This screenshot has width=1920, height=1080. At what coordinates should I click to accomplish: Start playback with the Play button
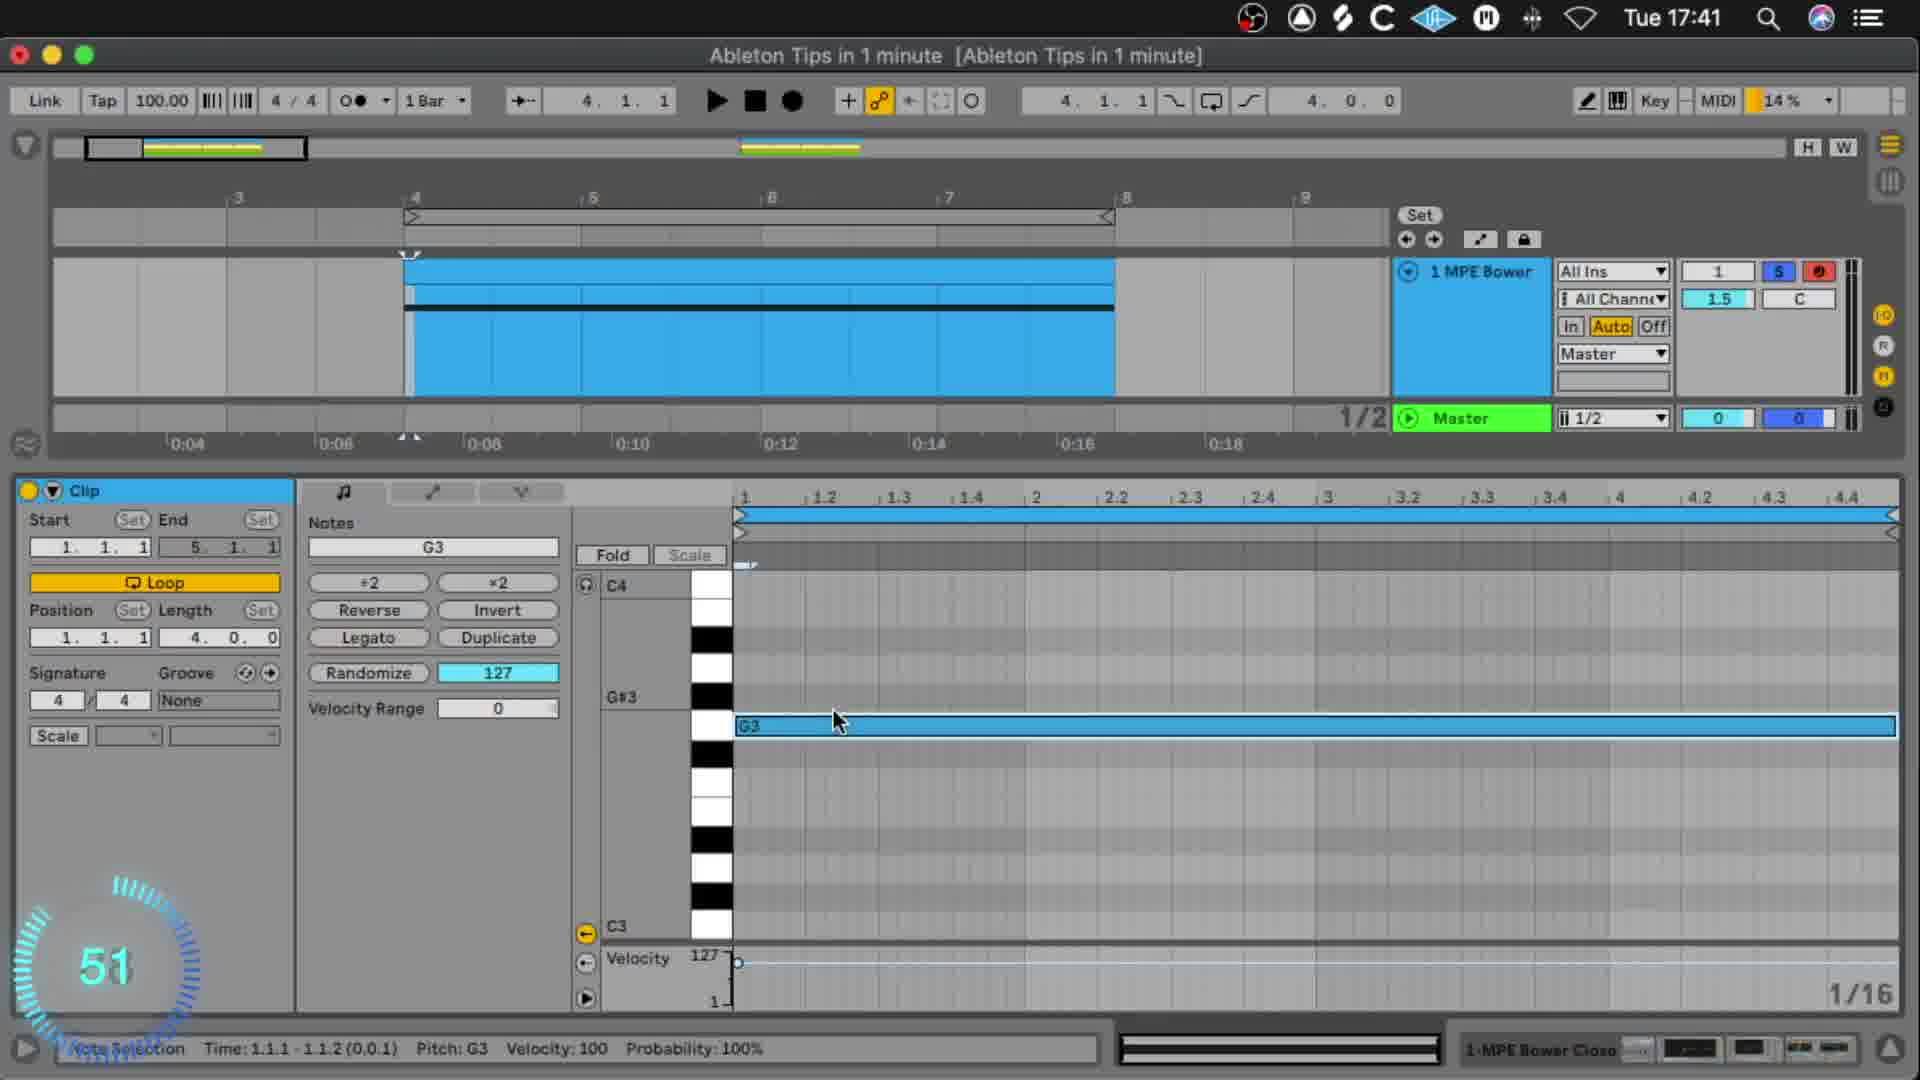[716, 101]
